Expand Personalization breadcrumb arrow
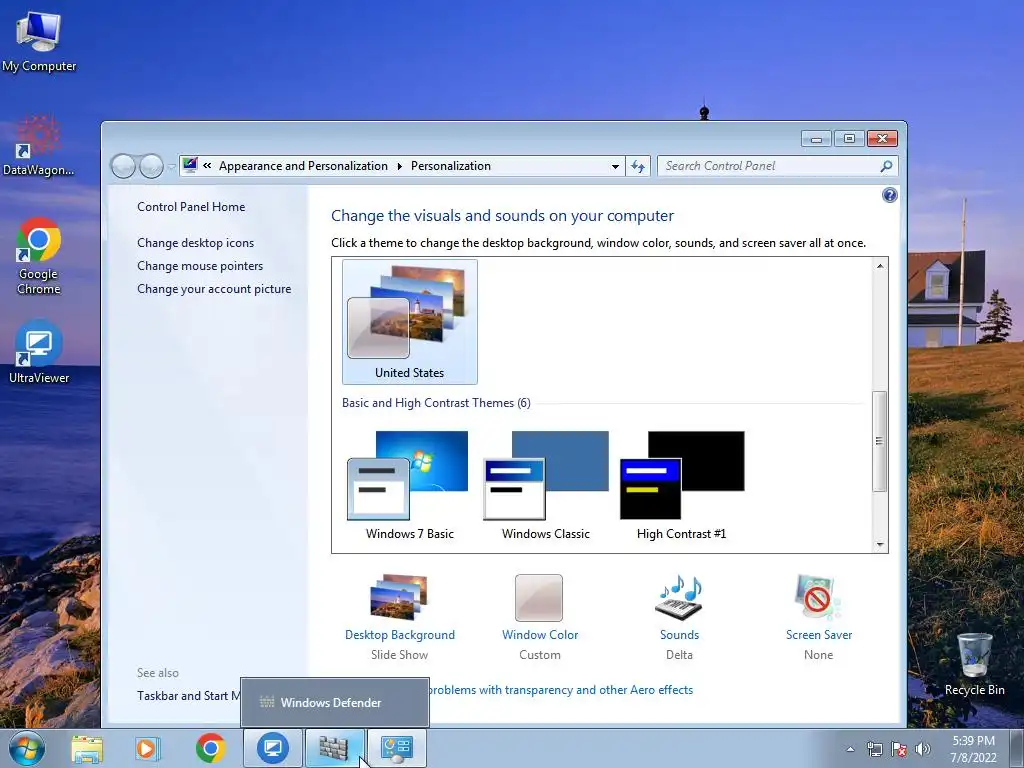Screen dimensions: 1024x768 tap(400, 167)
